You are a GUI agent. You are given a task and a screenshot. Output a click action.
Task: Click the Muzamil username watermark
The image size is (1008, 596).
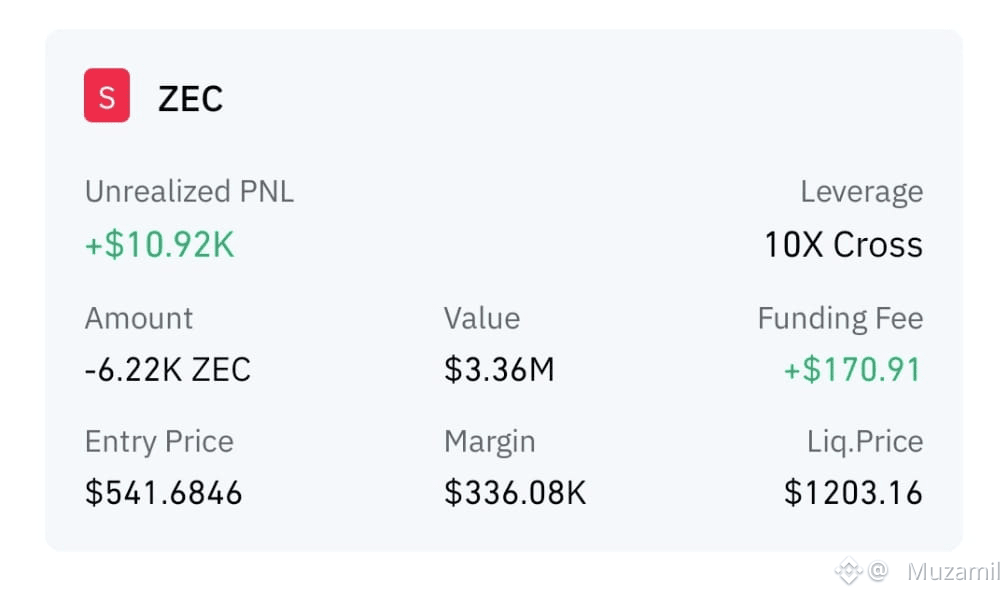coord(954,572)
